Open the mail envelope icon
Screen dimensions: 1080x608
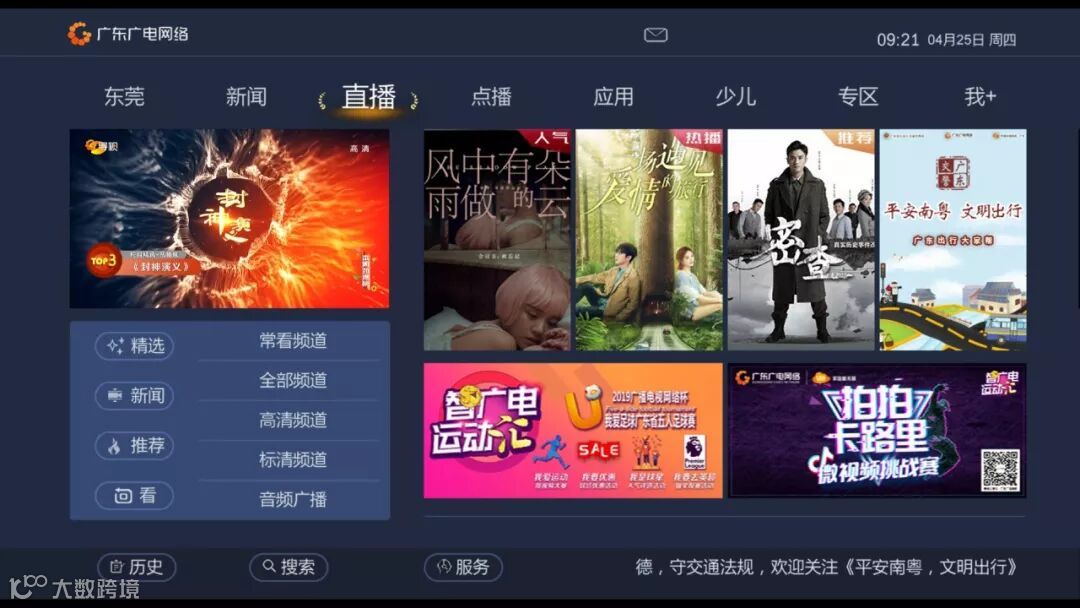tap(655, 34)
